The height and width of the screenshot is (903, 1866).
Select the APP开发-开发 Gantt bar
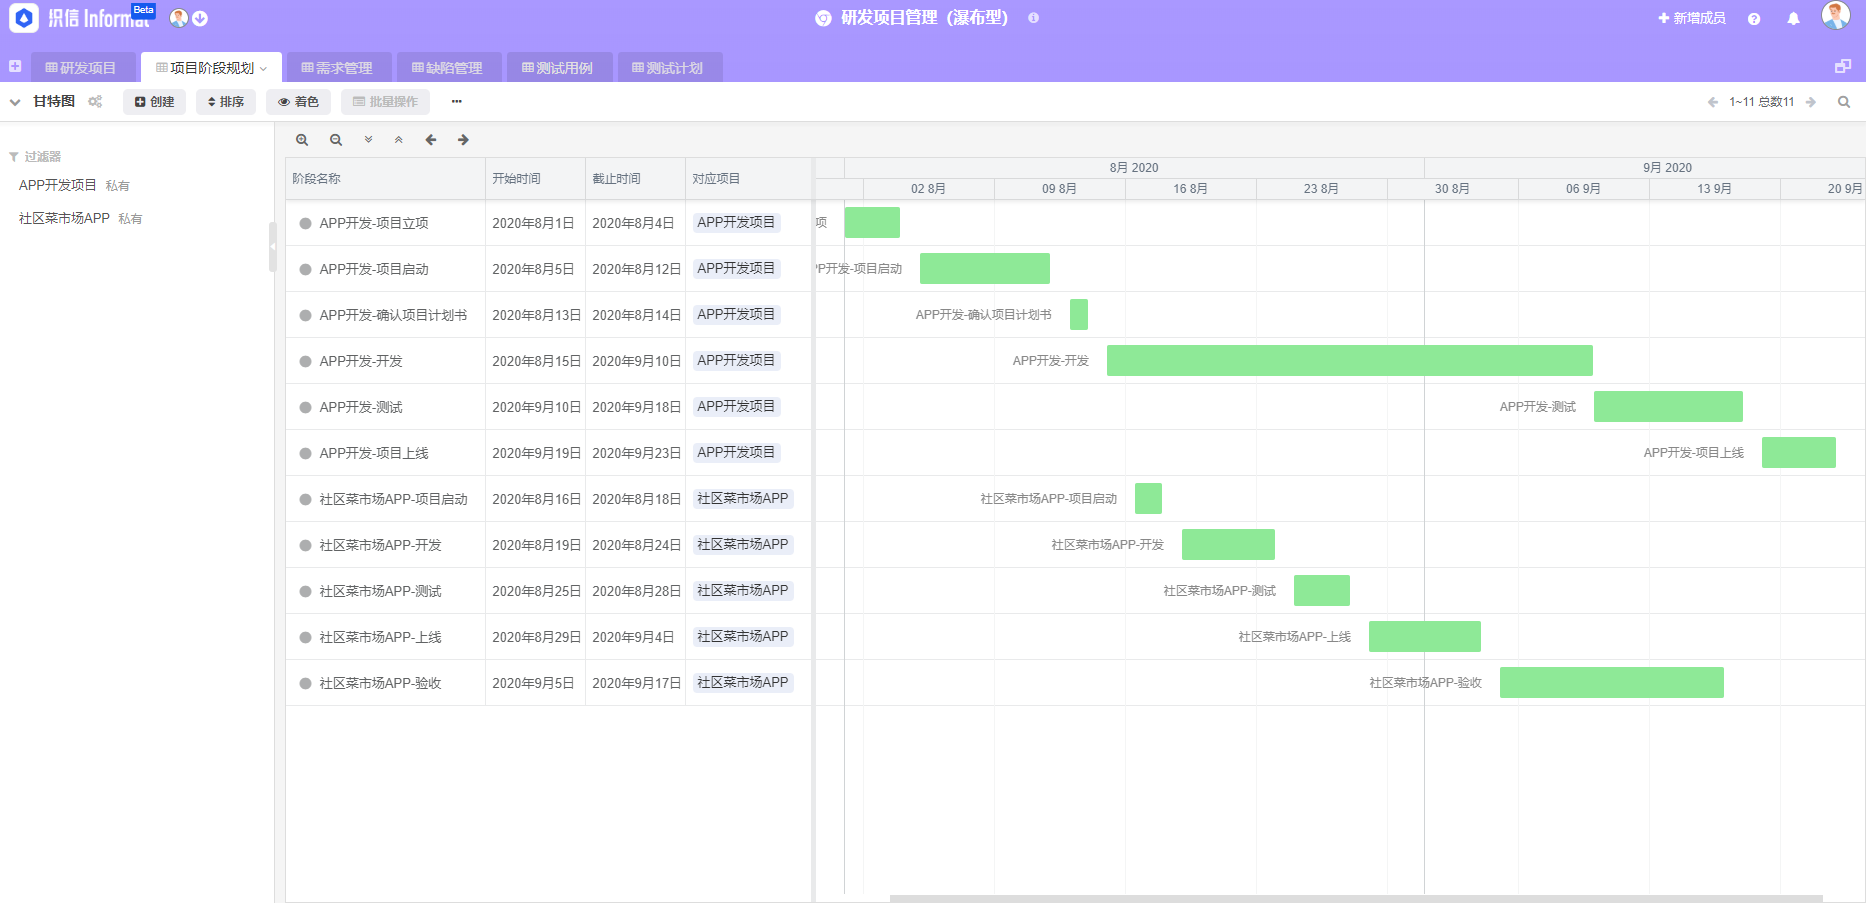pyautogui.click(x=1349, y=360)
